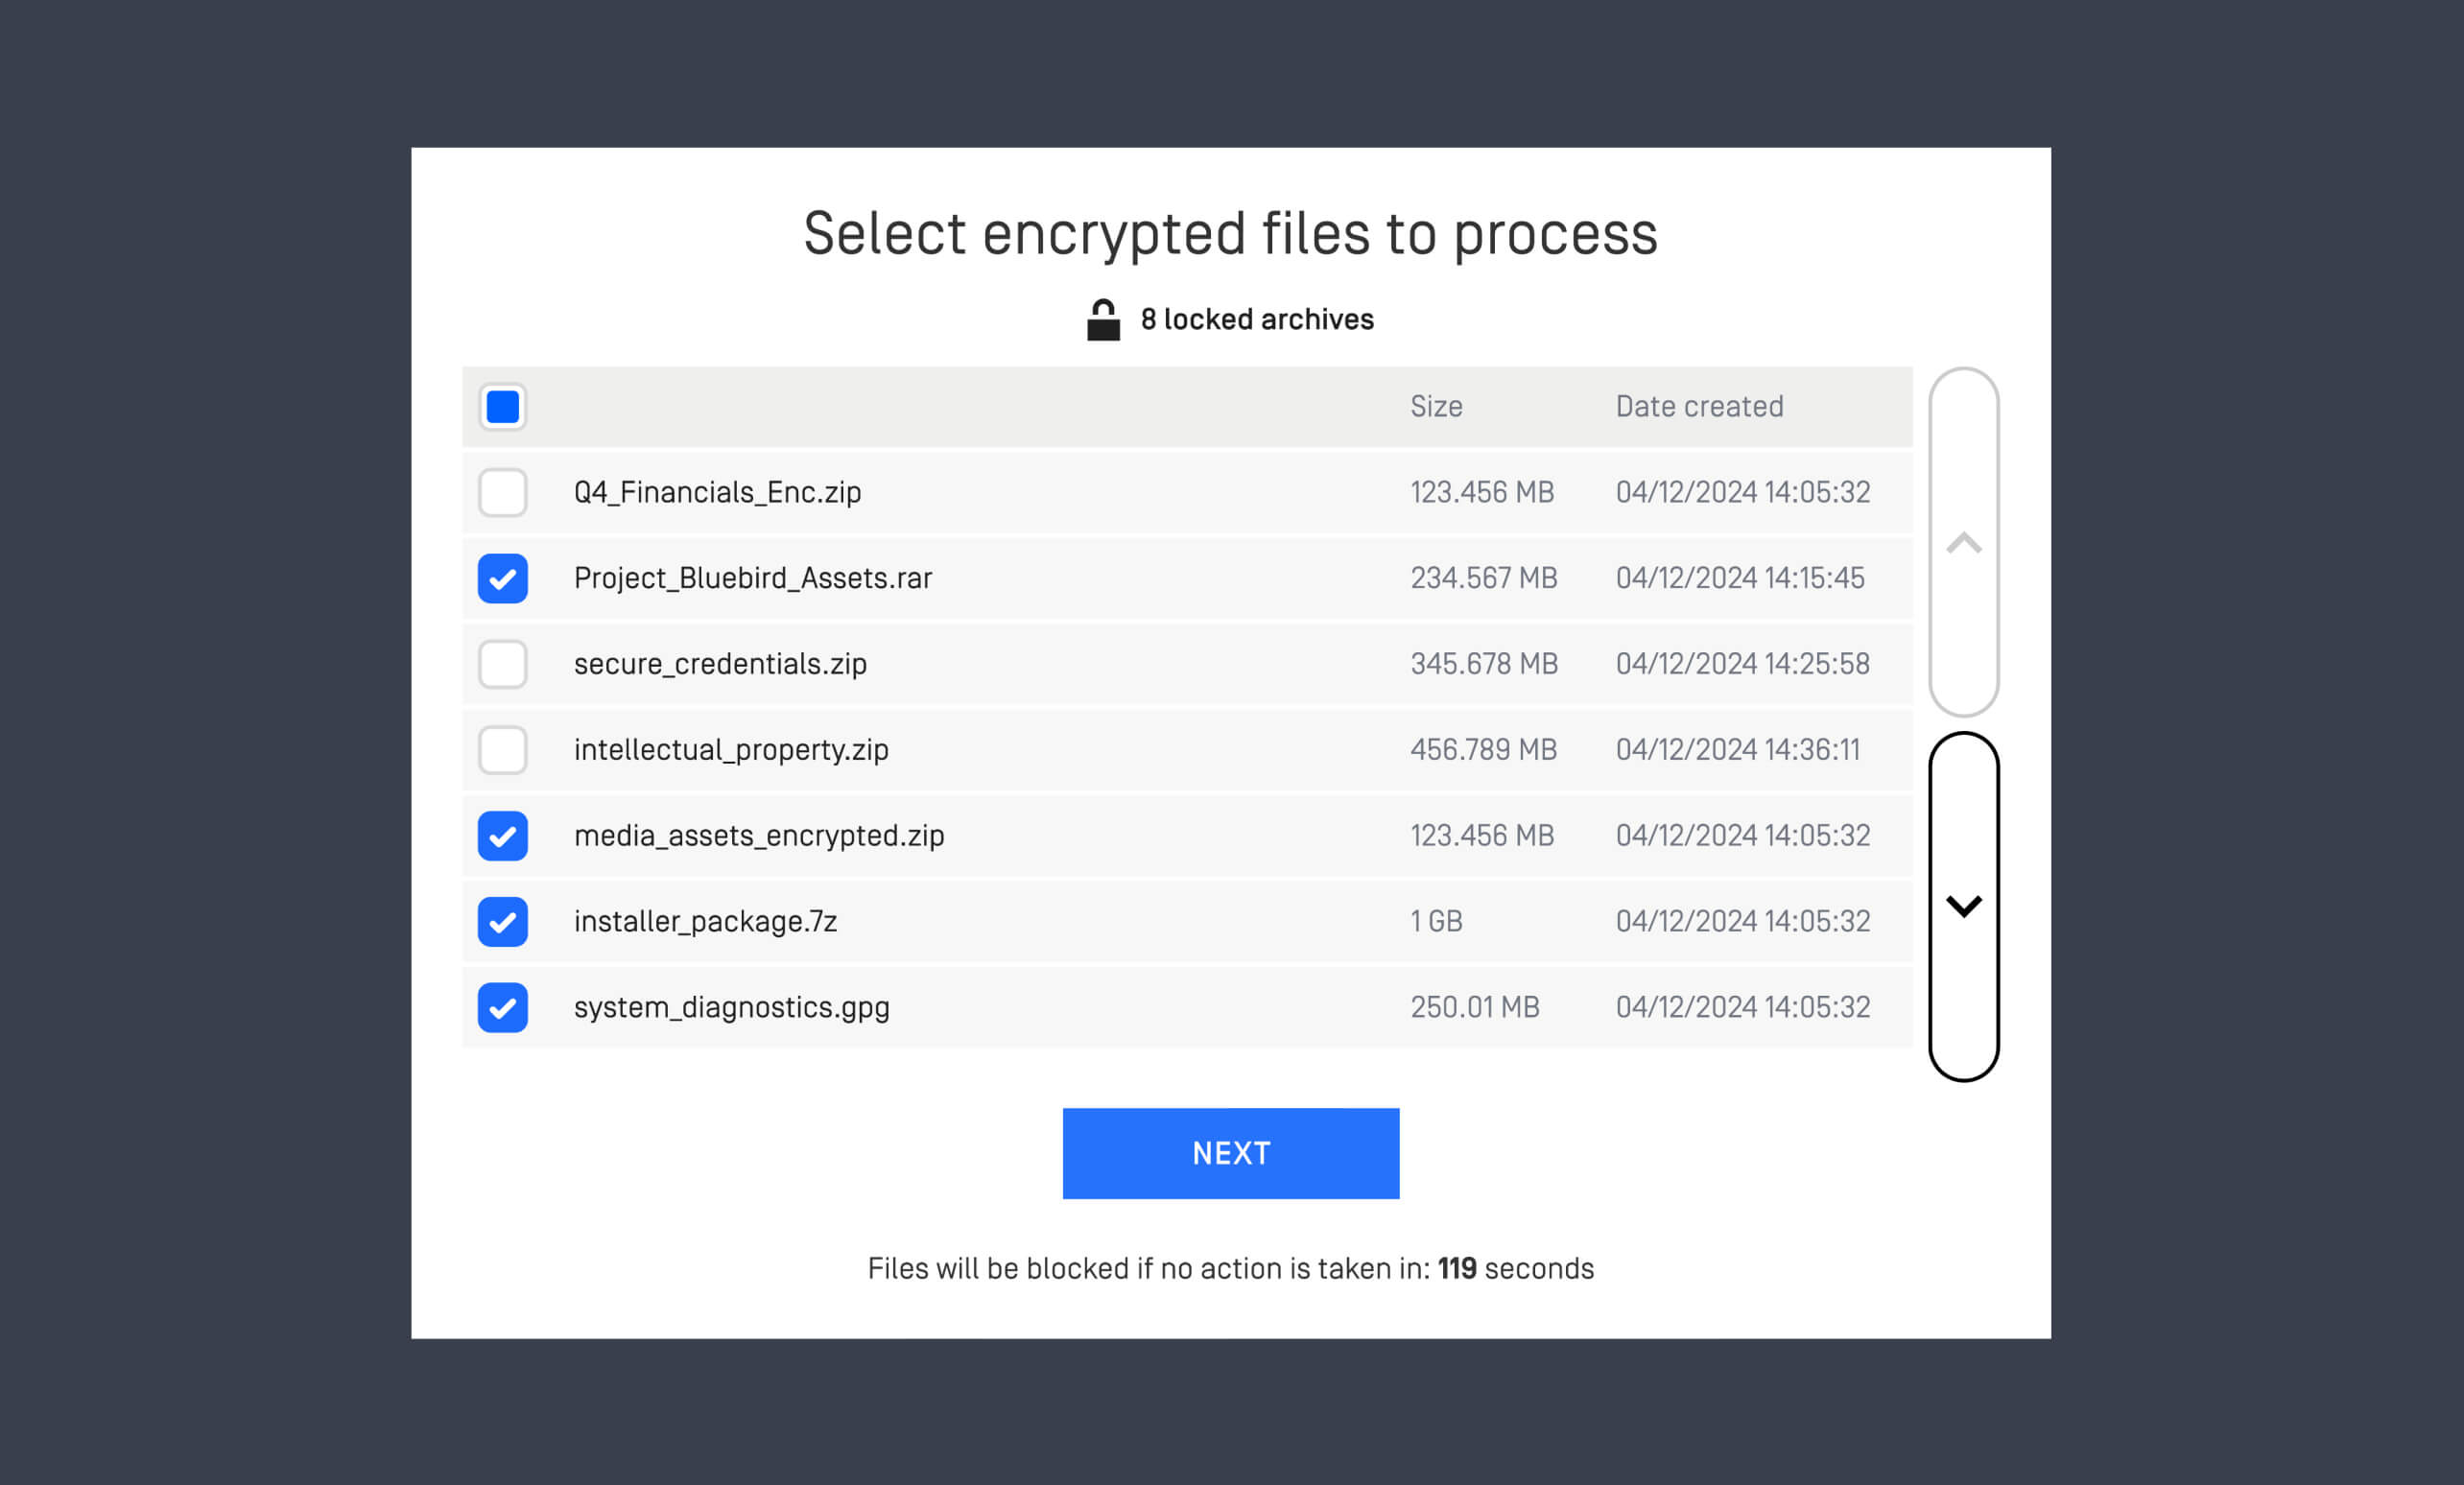Image resolution: width=2464 pixels, height=1485 pixels.
Task: Uncheck Project_Bluebird_Assets.rar checkbox
Action: tap(502, 579)
